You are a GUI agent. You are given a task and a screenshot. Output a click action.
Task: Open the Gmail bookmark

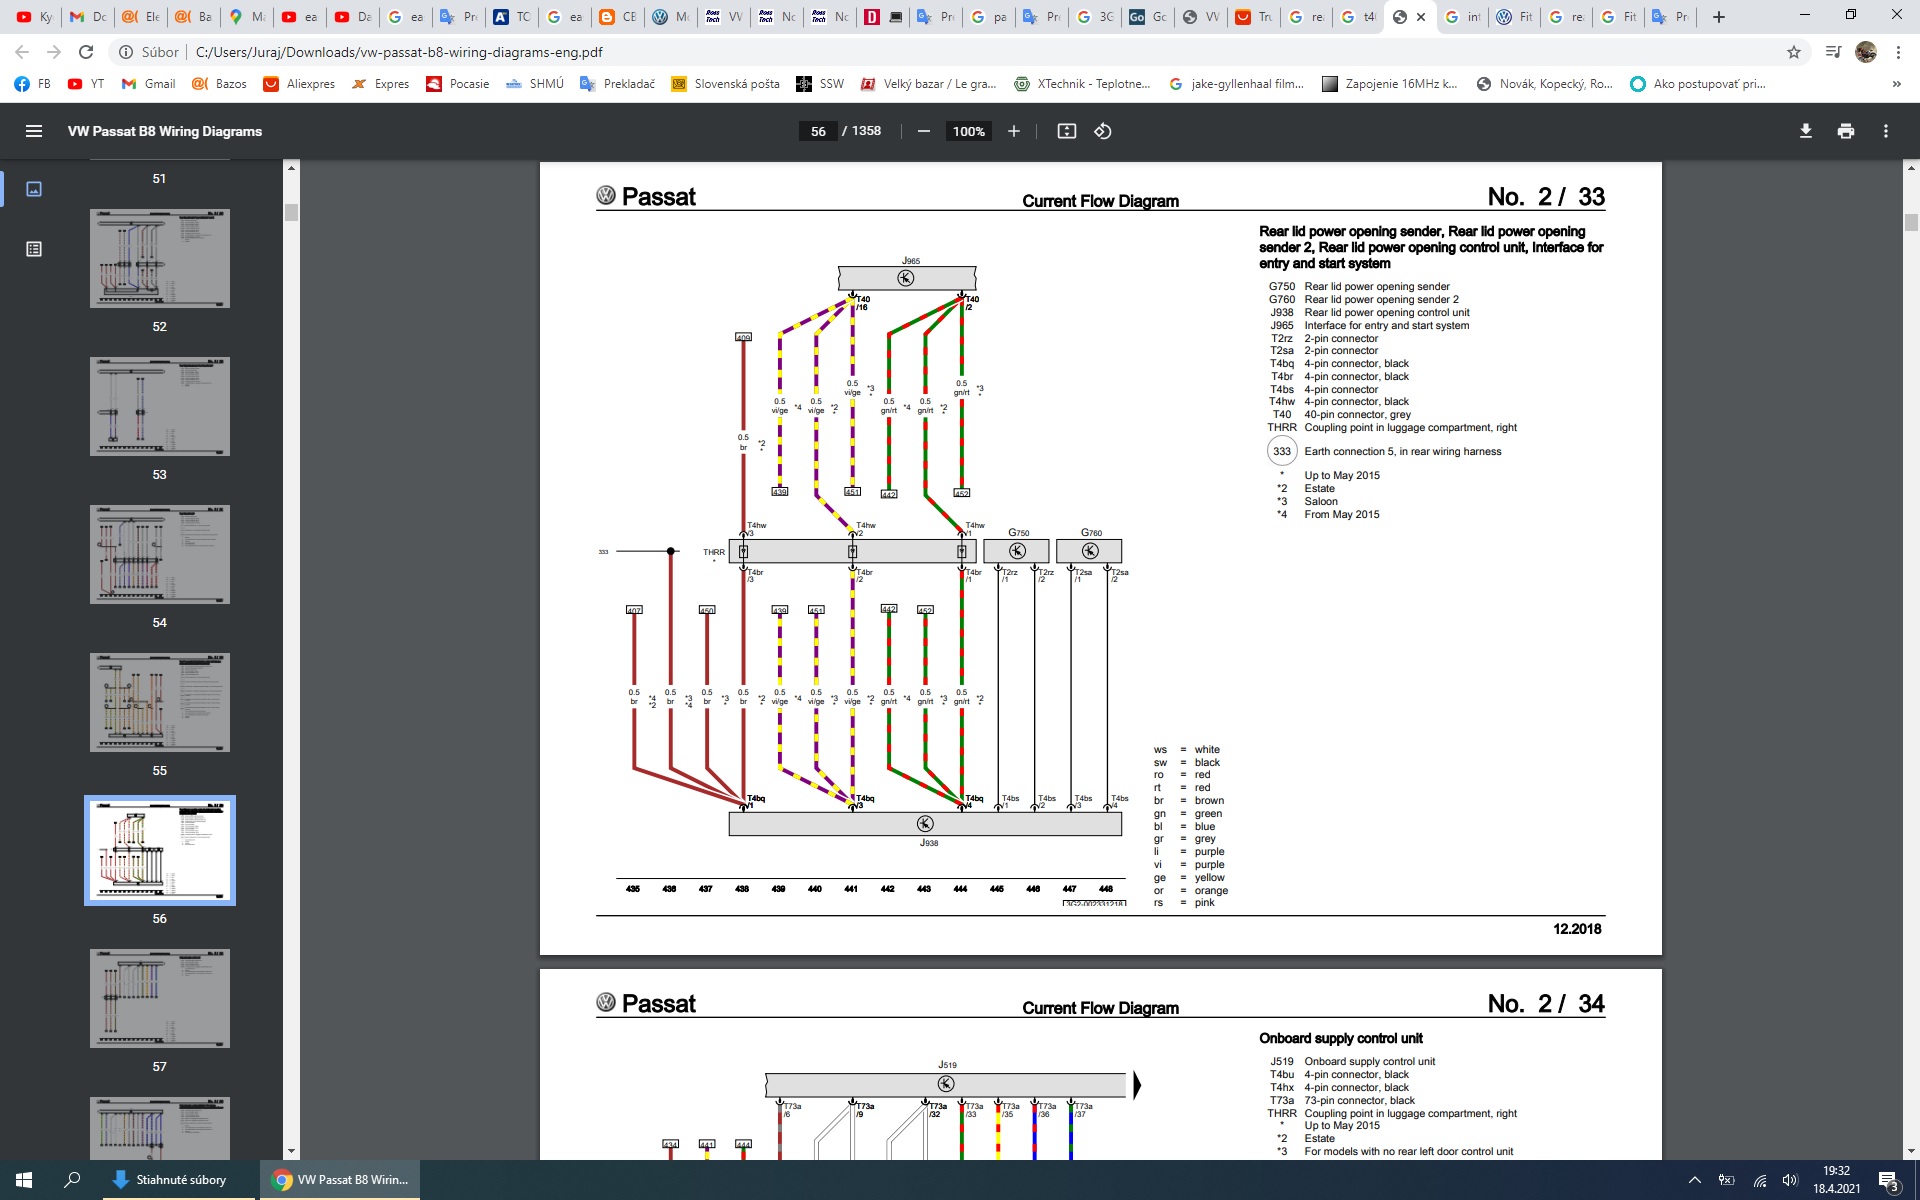pos(148,84)
